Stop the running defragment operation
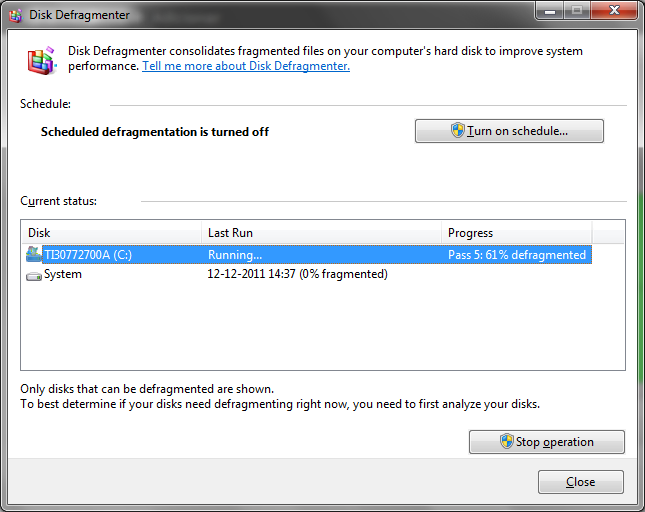This screenshot has height=512, width=645. click(x=546, y=442)
